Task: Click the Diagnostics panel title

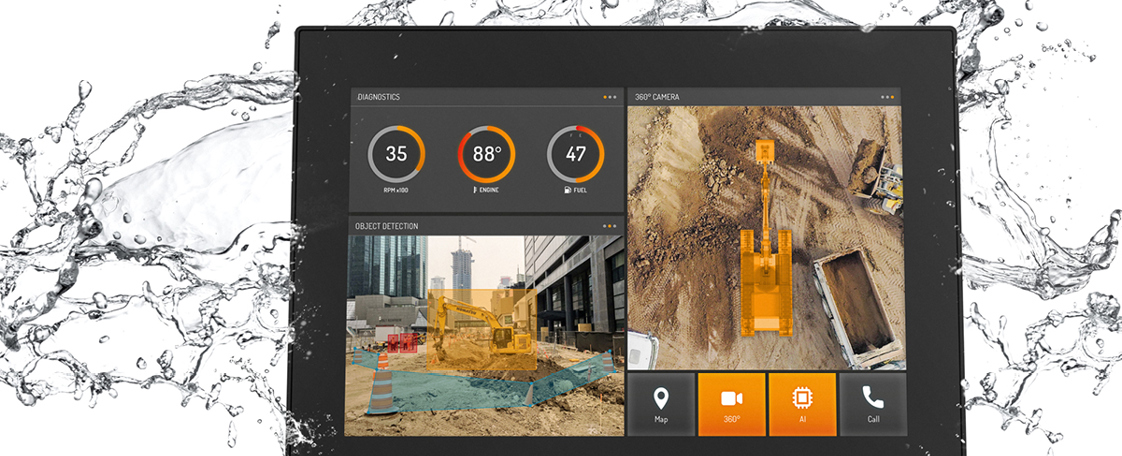Action: tap(378, 97)
